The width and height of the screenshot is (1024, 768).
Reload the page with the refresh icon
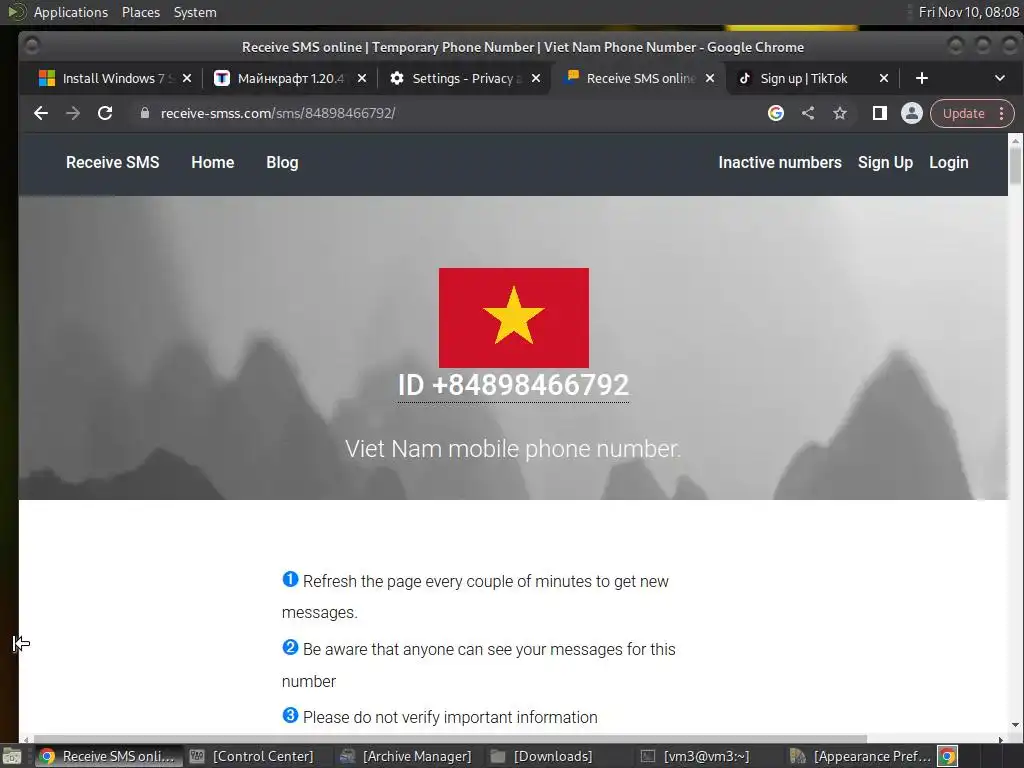pos(105,113)
